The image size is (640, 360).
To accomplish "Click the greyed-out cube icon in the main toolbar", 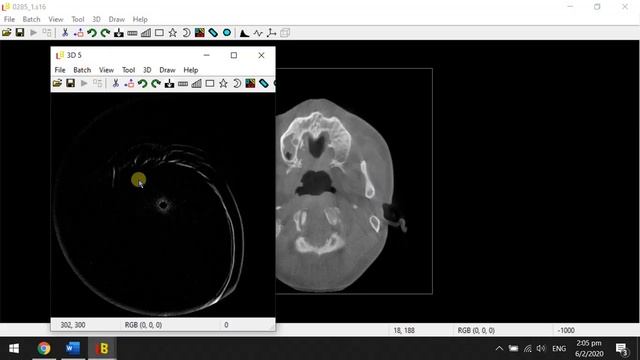I will tap(285, 33).
